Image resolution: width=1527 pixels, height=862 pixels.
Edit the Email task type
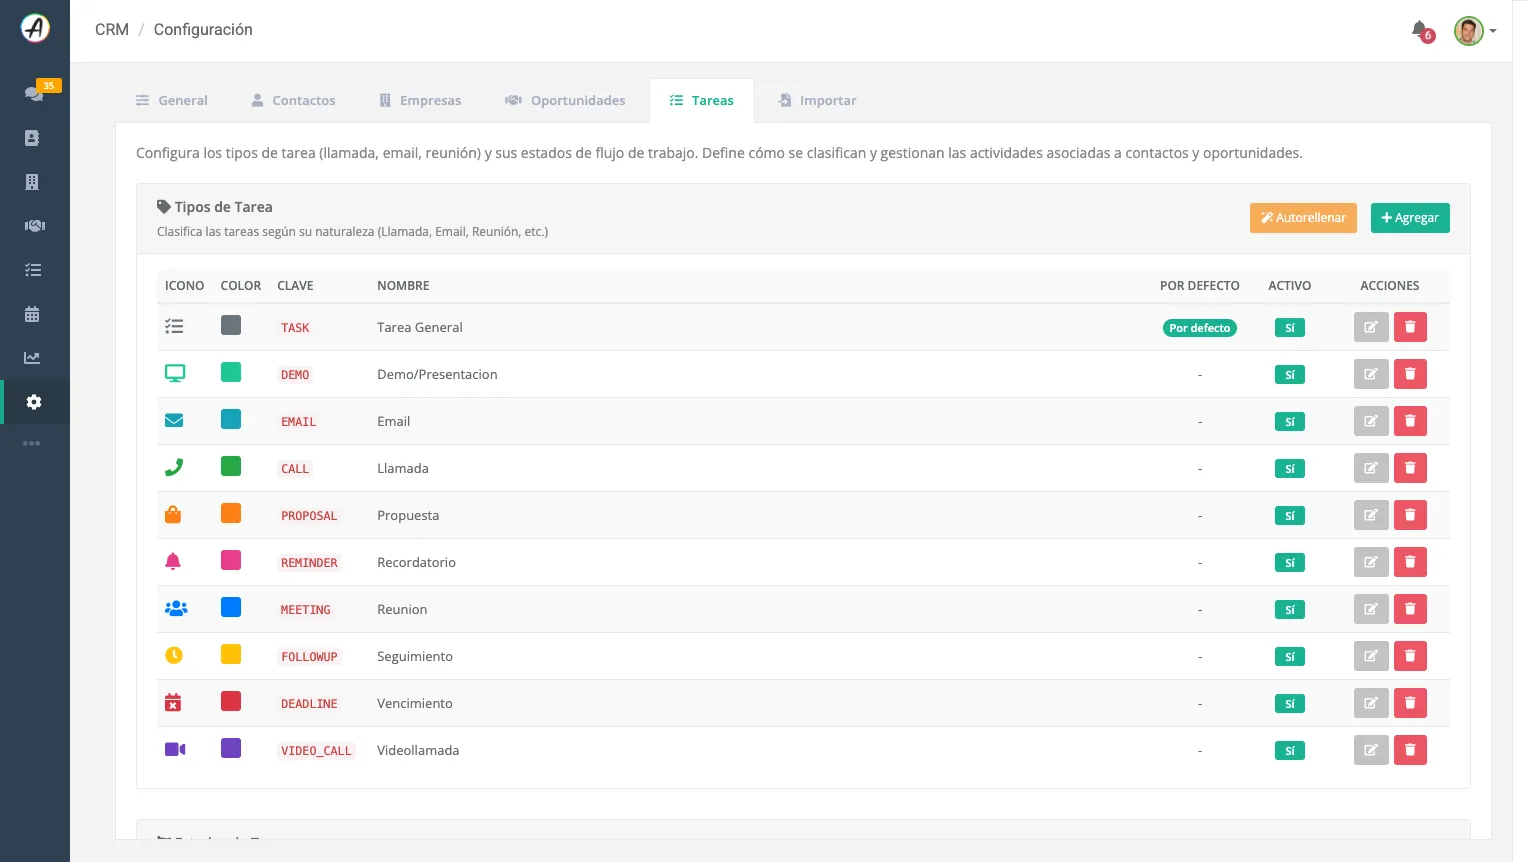point(1371,421)
